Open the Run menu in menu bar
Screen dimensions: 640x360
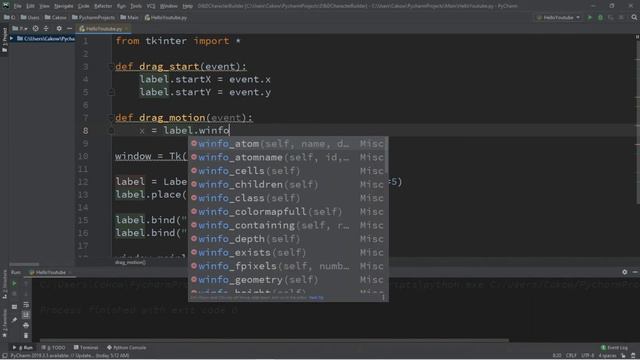pyautogui.click(x=121, y=6)
